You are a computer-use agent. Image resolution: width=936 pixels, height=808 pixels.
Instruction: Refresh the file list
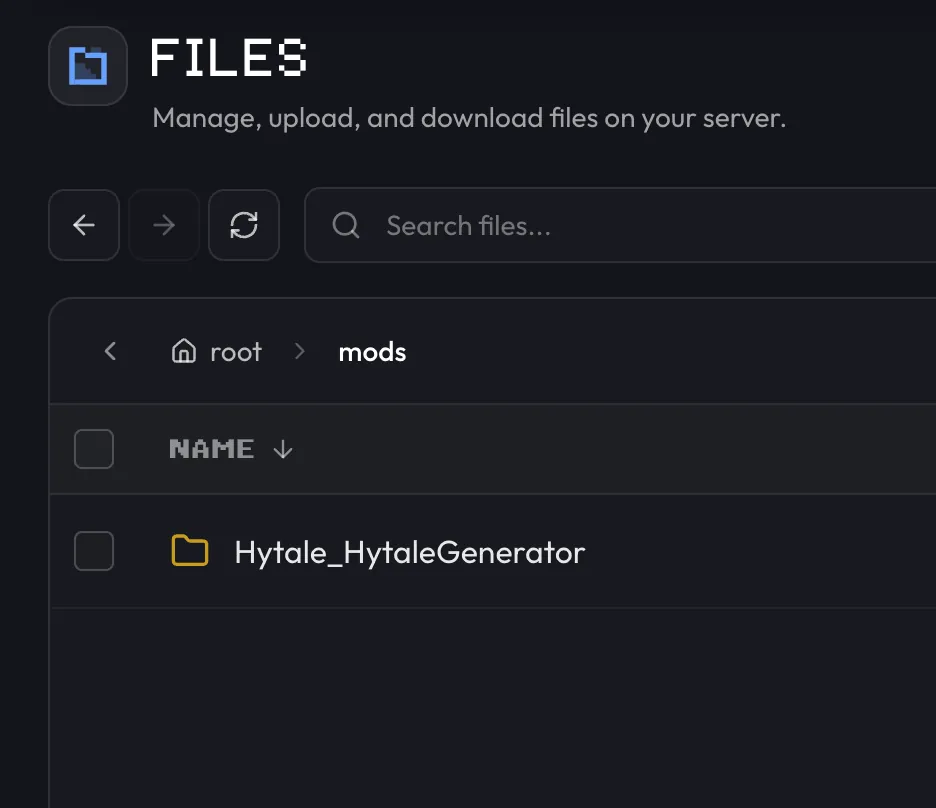tap(244, 225)
